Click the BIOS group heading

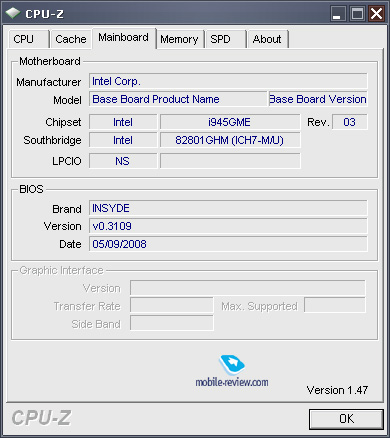coord(31,189)
